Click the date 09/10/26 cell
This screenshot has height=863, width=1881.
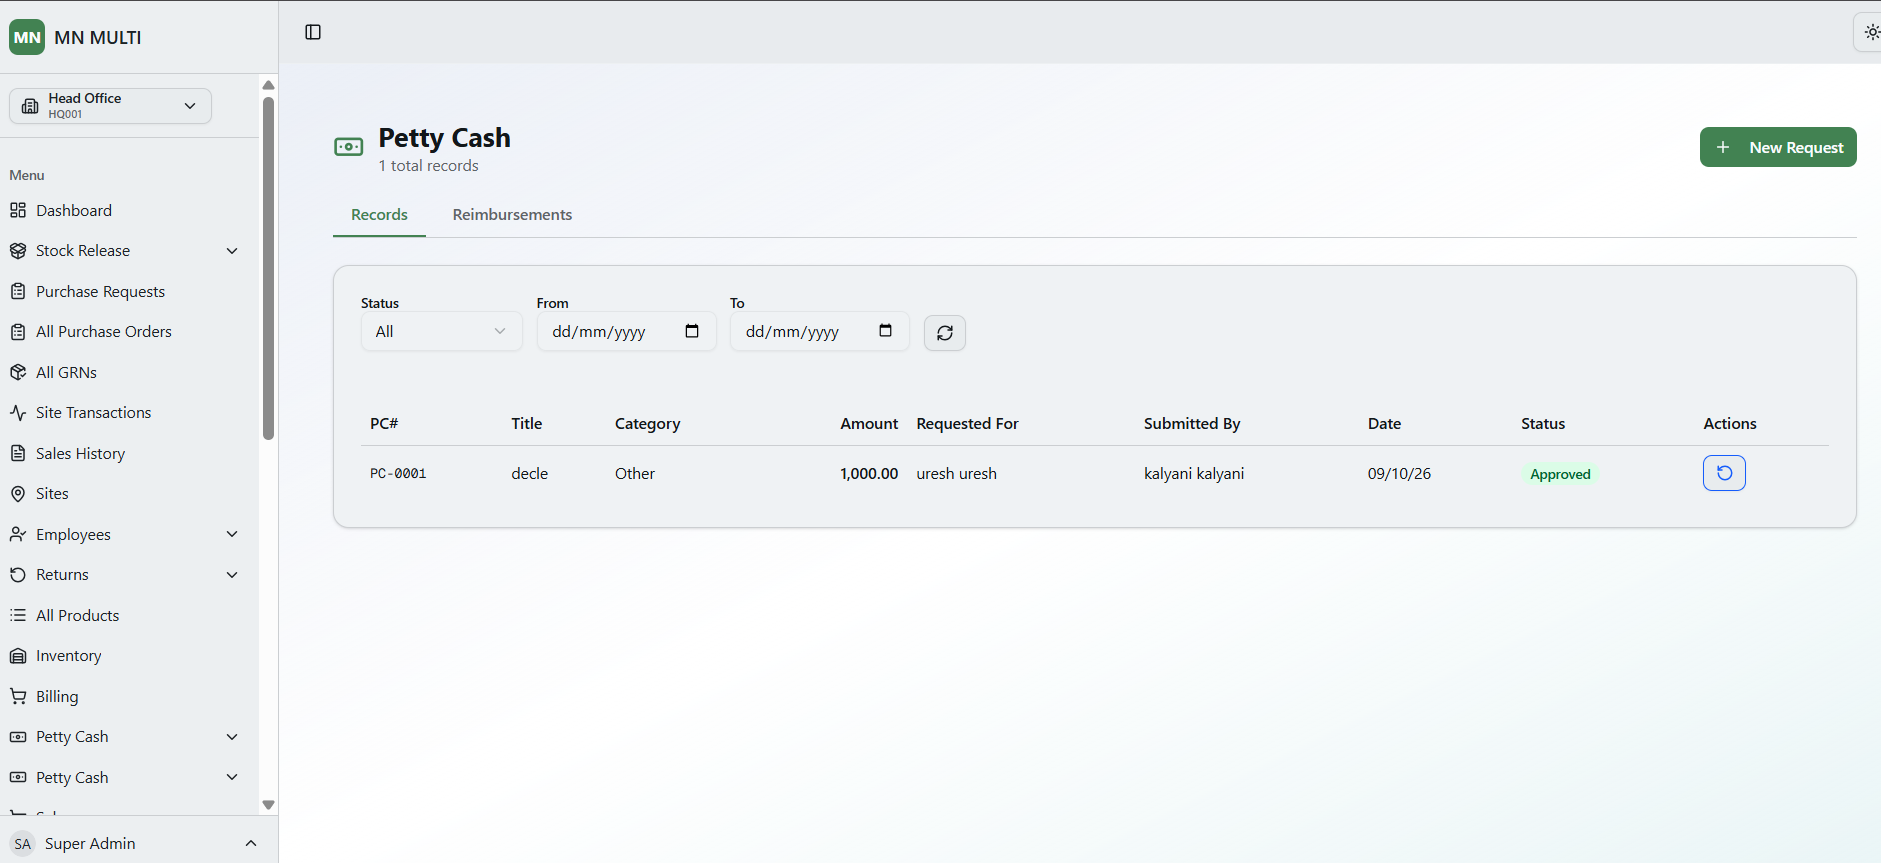pos(1399,474)
